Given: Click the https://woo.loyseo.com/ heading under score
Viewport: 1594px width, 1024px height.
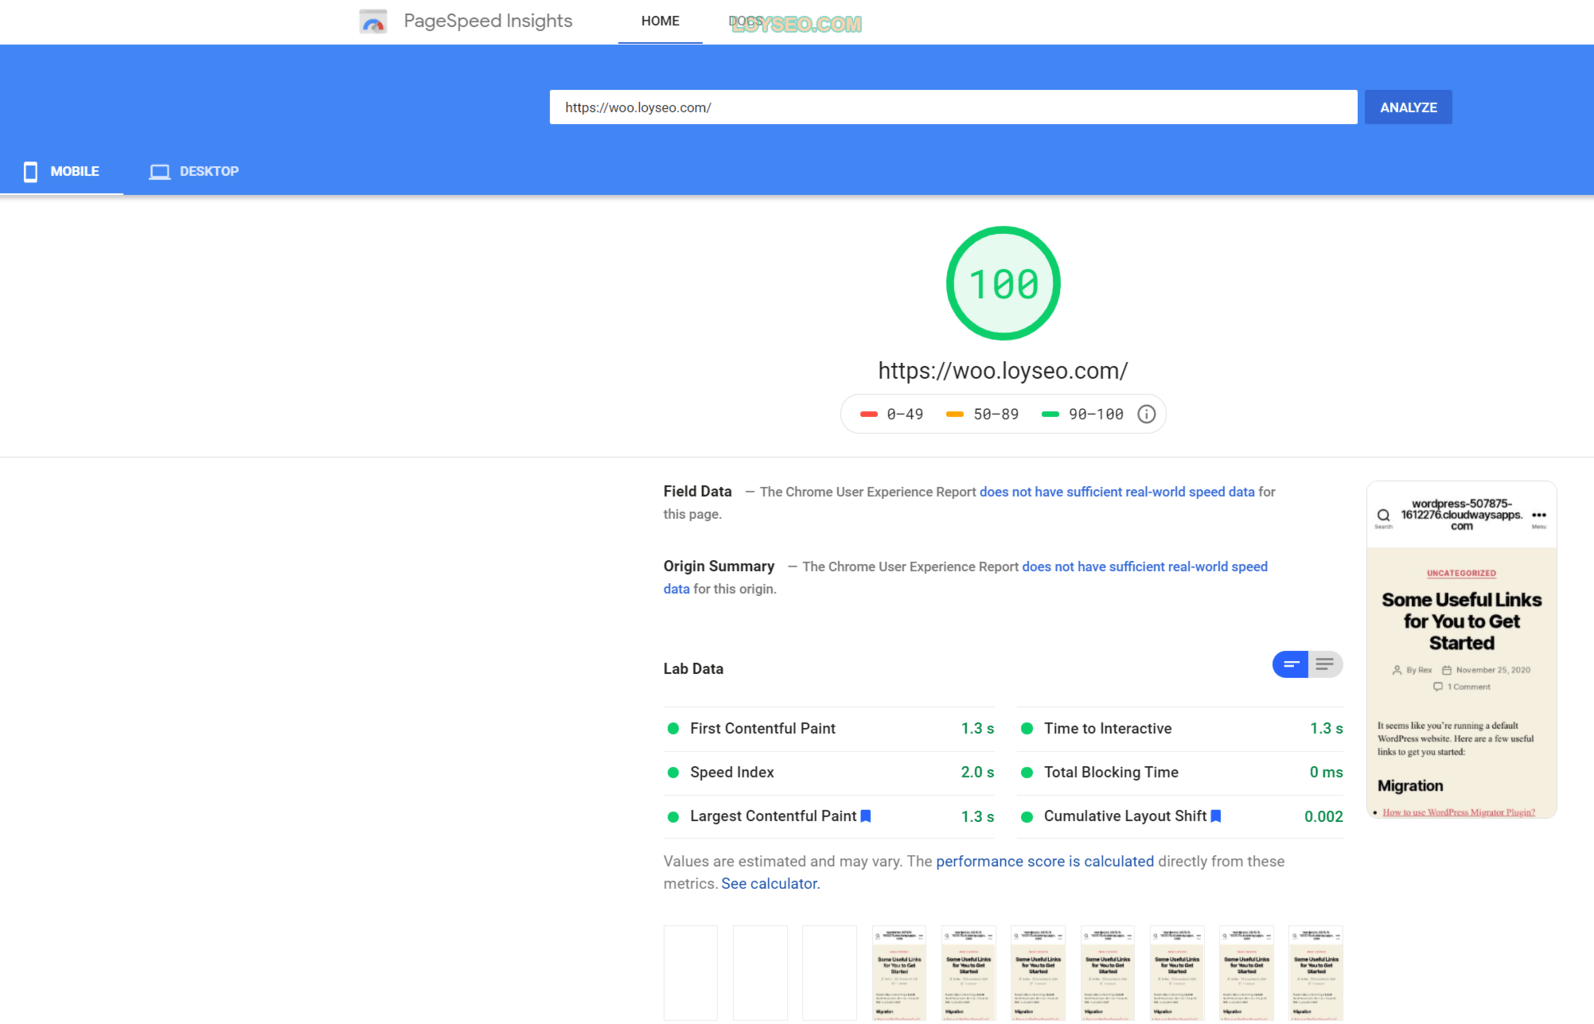Looking at the screenshot, I should 1003,371.
